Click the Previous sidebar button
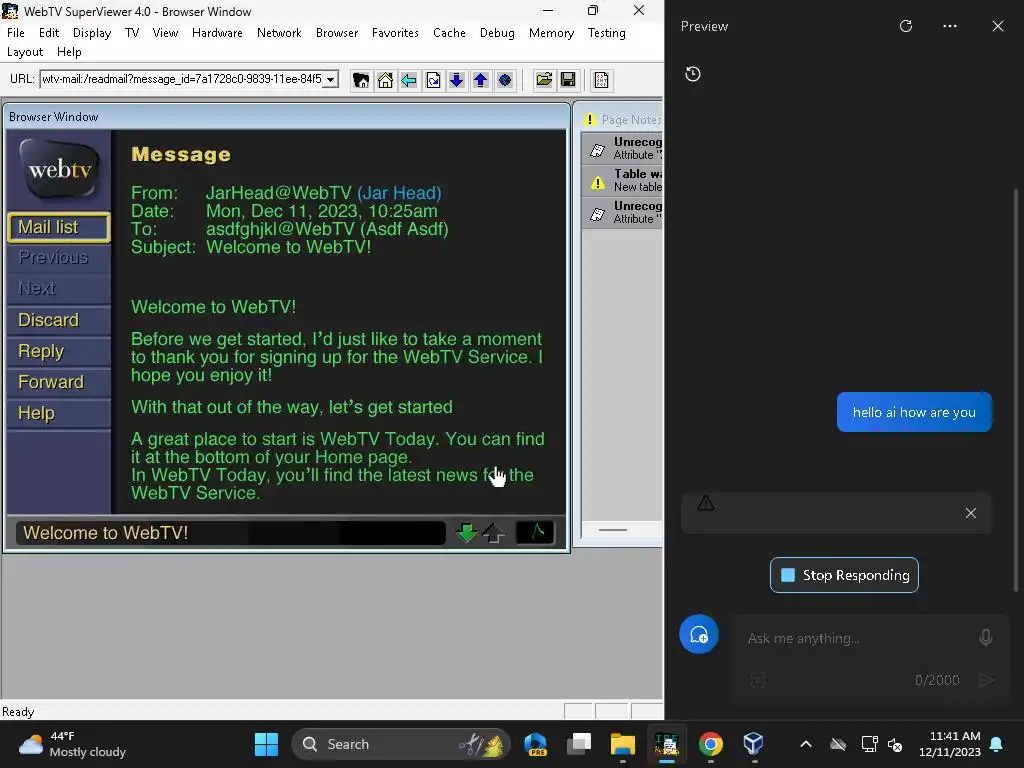The image size is (1024, 768). pyautogui.click(x=59, y=257)
